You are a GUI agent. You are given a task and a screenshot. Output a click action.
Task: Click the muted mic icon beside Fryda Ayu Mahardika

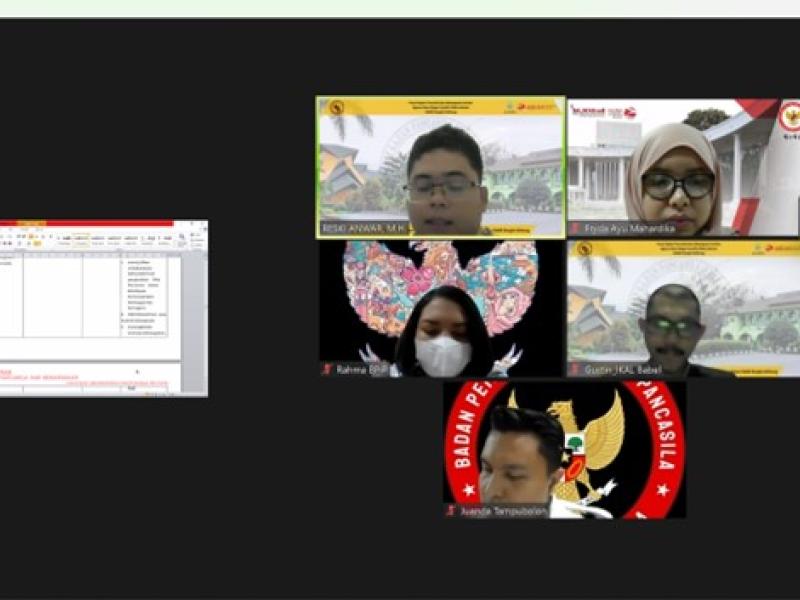tap(576, 228)
